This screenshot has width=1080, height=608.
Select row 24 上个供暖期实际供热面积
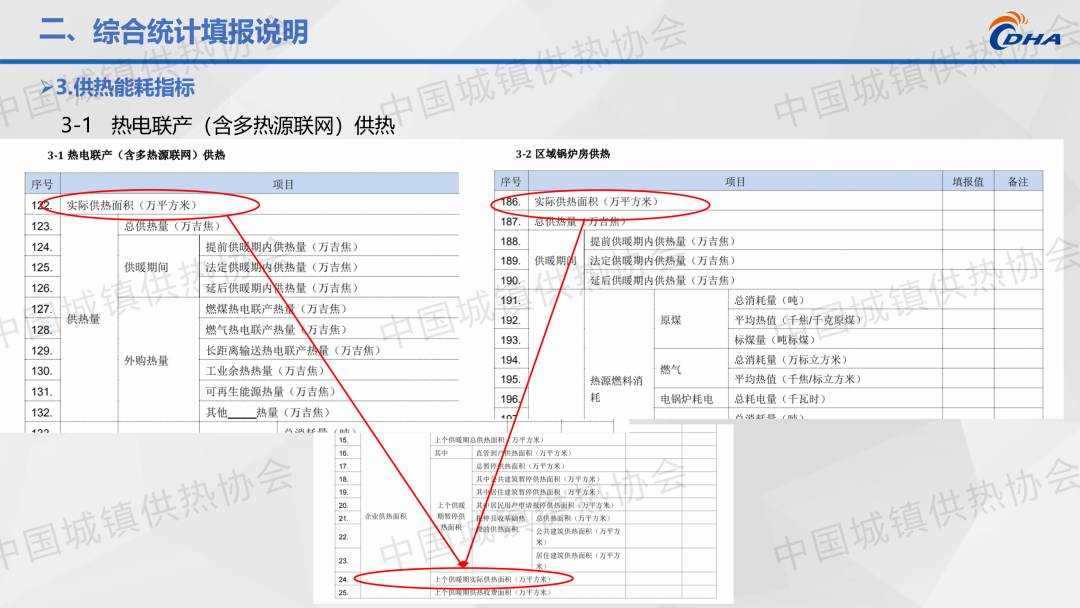(x=492, y=579)
